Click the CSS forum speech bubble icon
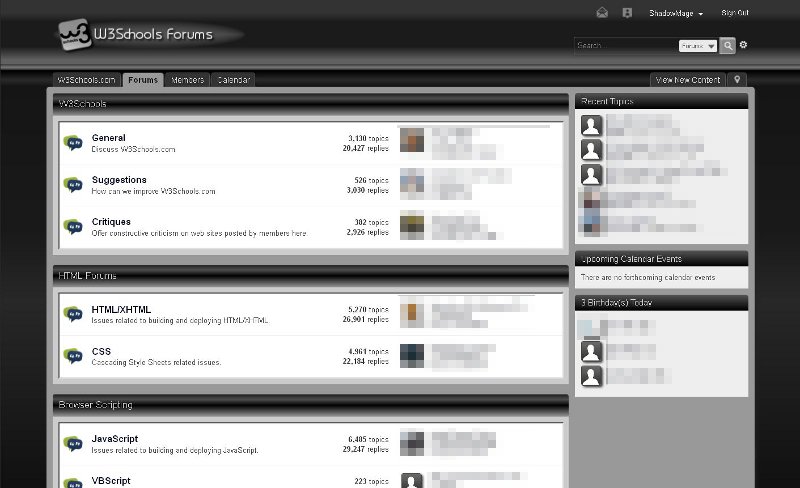The width and height of the screenshot is (800, 488). tap(73, 356)
